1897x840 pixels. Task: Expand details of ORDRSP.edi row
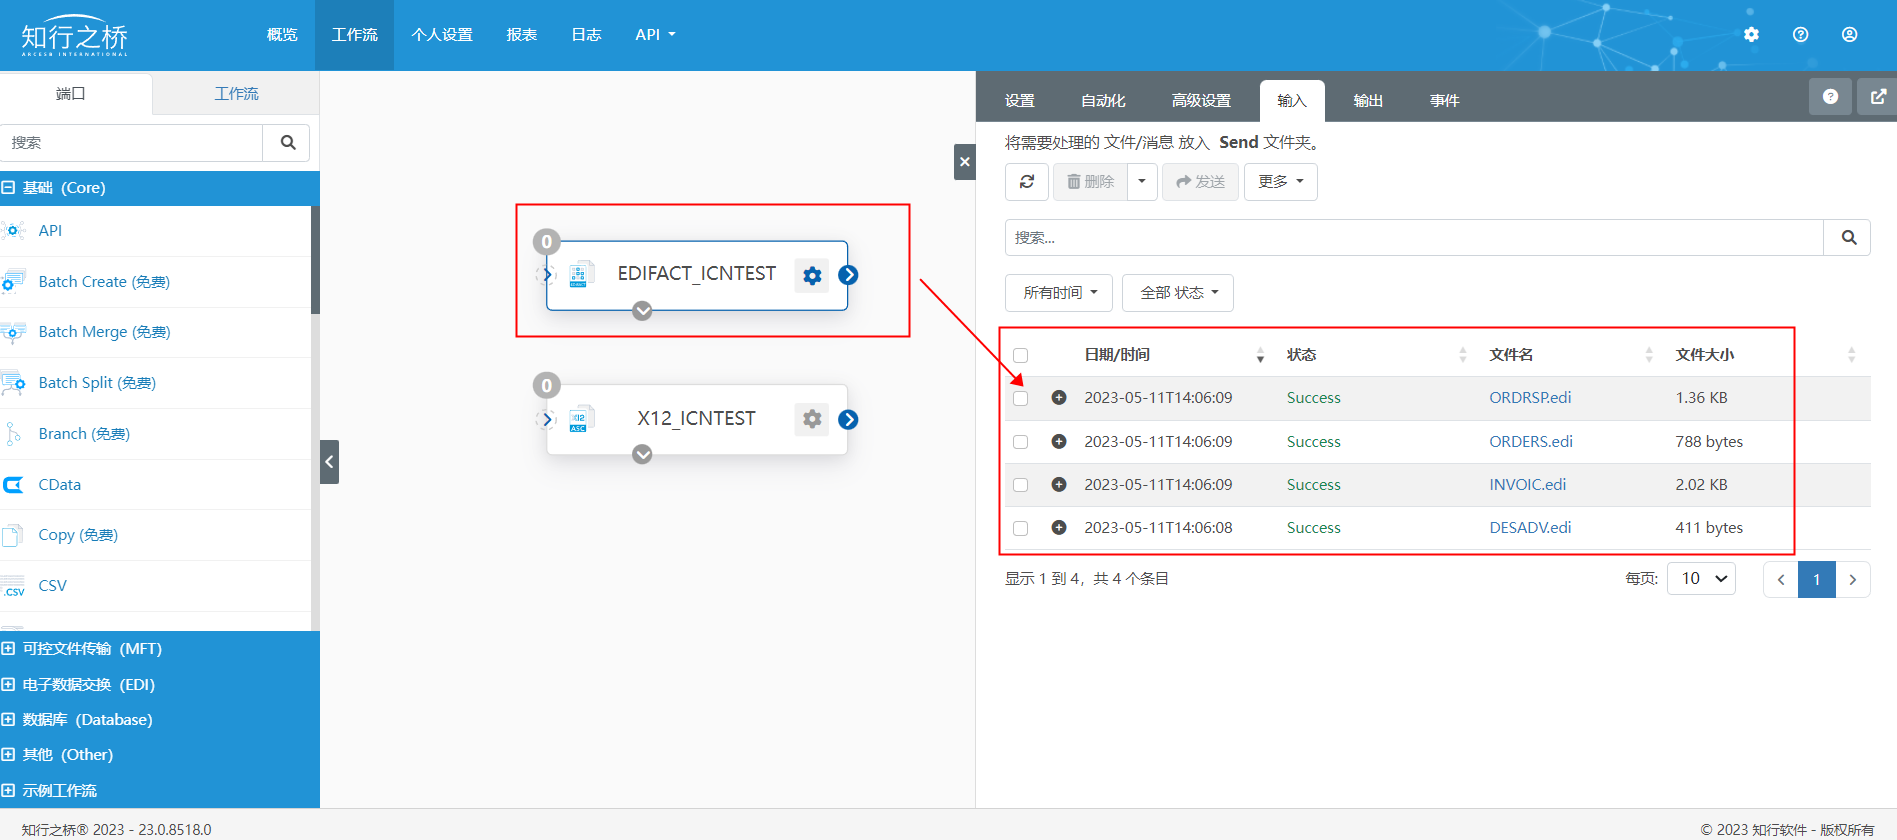click(x=1058, y=397)
